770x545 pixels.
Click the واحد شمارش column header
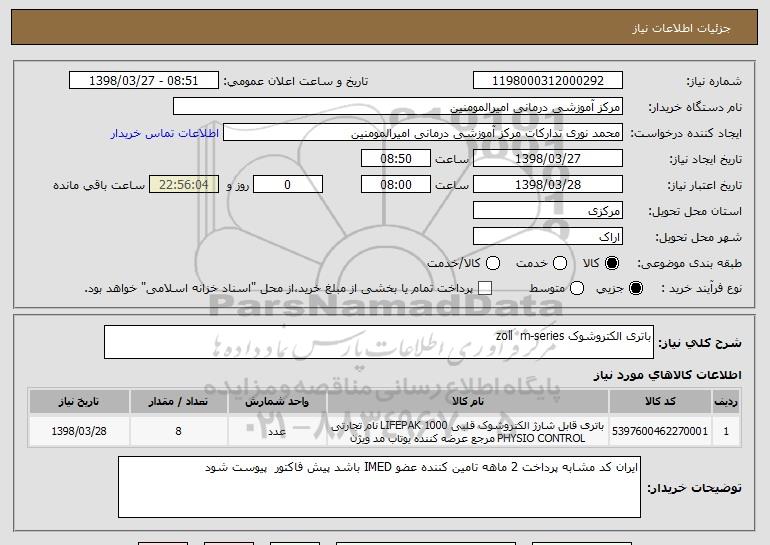tap(277, 402)
